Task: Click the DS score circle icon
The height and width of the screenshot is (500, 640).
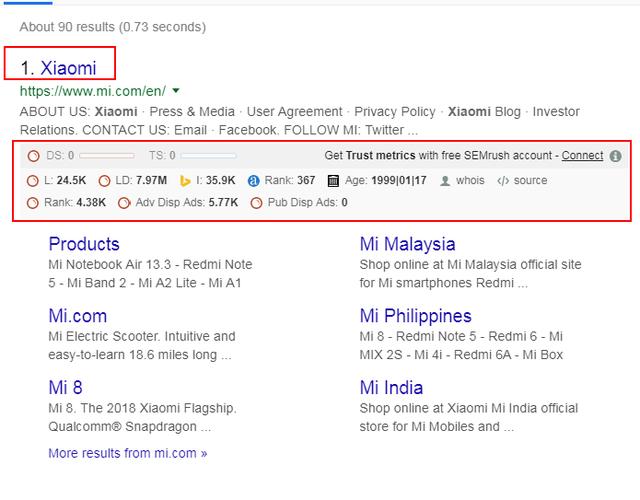Action: click(x=33, y=156)
